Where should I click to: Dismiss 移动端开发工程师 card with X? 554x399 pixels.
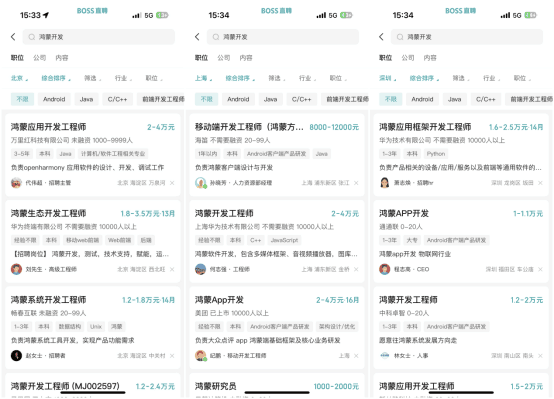(x=356, y=183)
